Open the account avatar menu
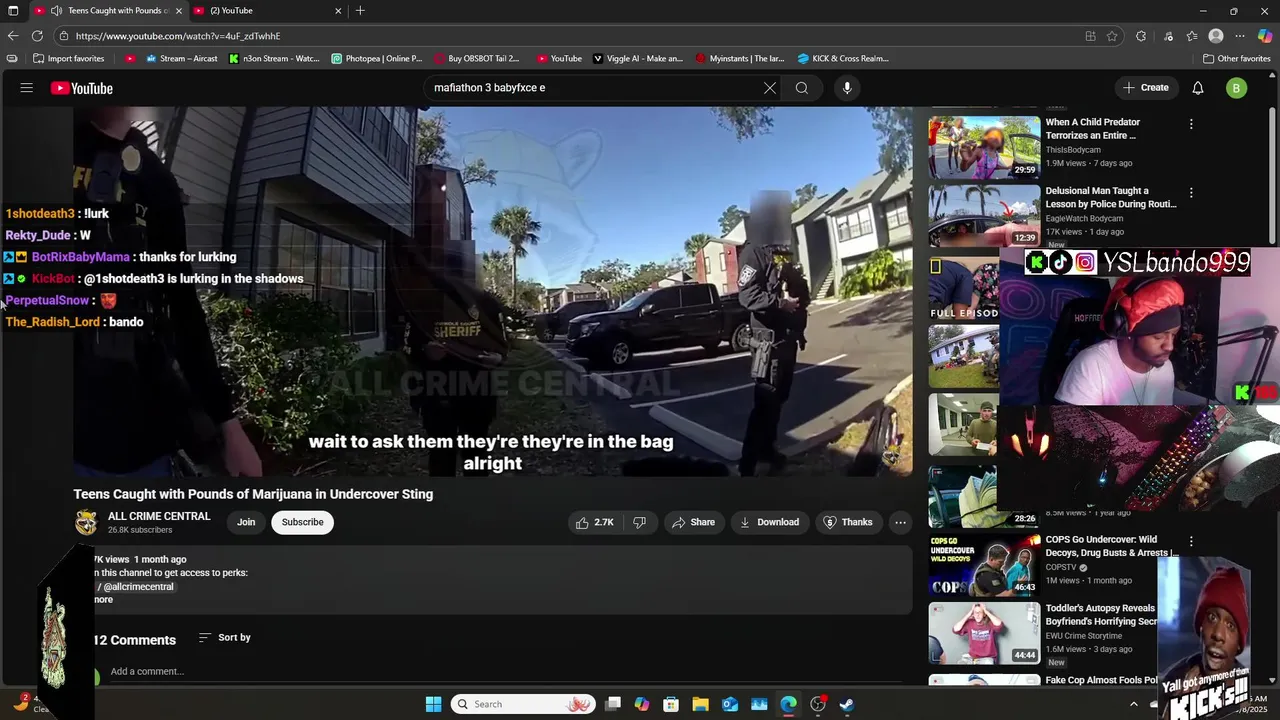The width and height of the screenshot is (1280, 720). [x=1236, y=88]
